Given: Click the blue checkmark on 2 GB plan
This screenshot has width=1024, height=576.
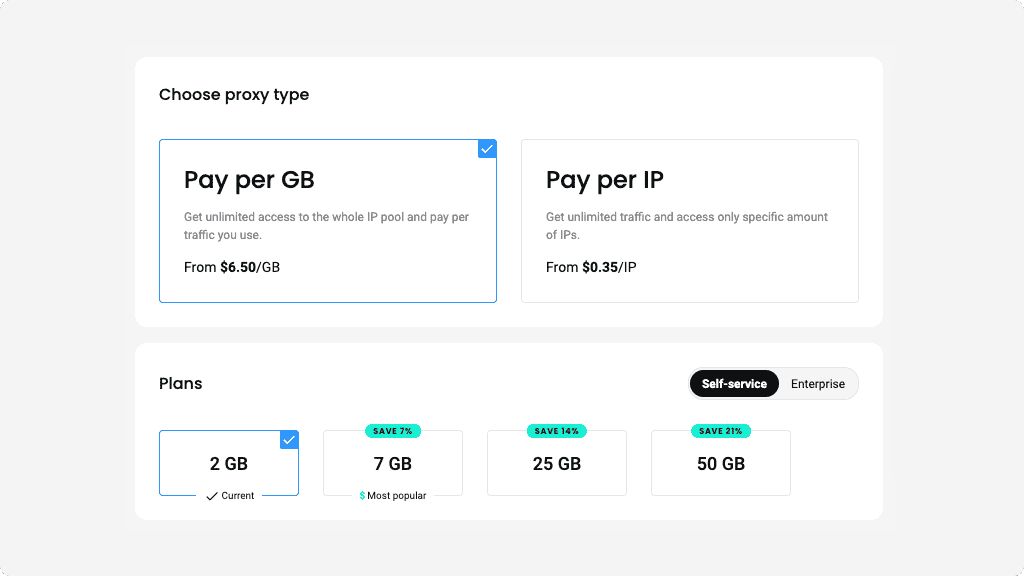Looking at the screenshot, I should (289, 440).
